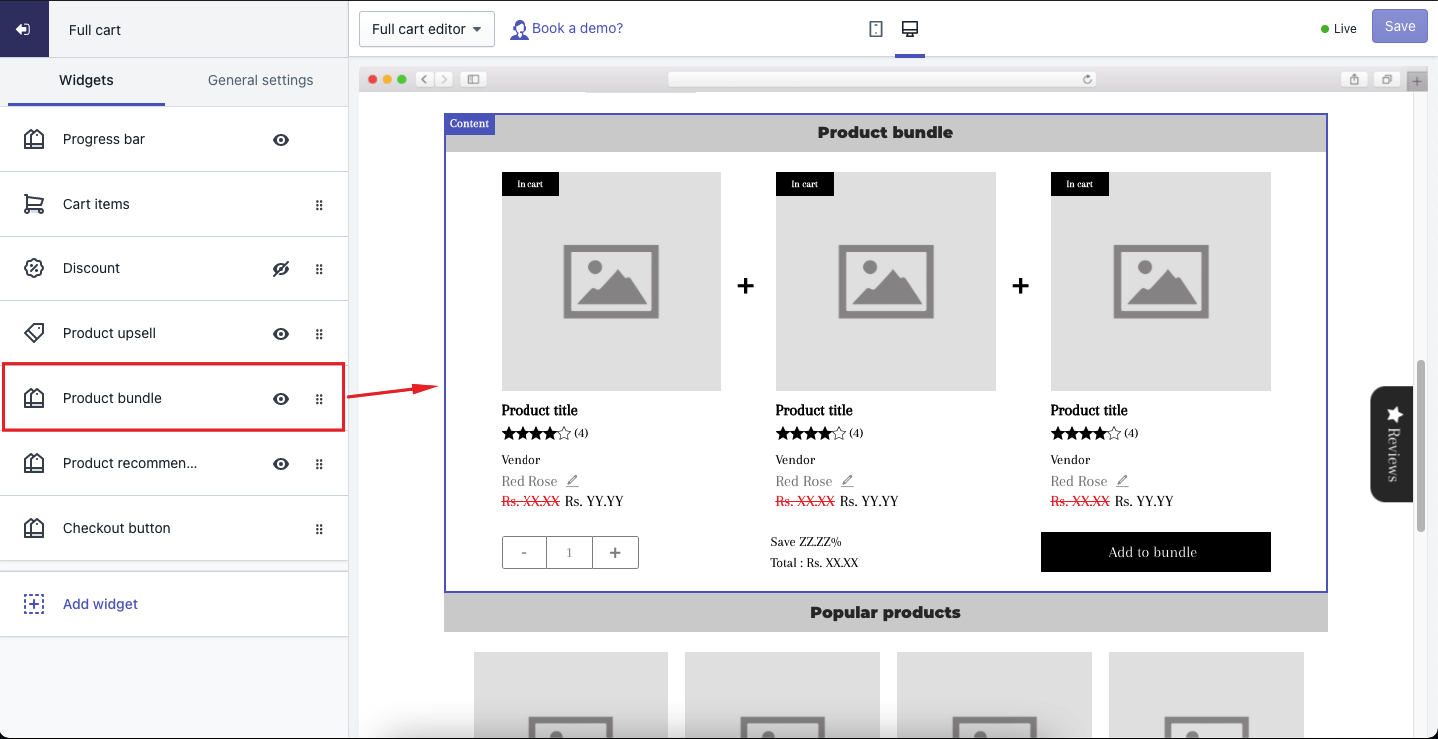Click the Save ZZ.ZZ% text
Screen dimensions: 1438x739
(x=806, y=542)
